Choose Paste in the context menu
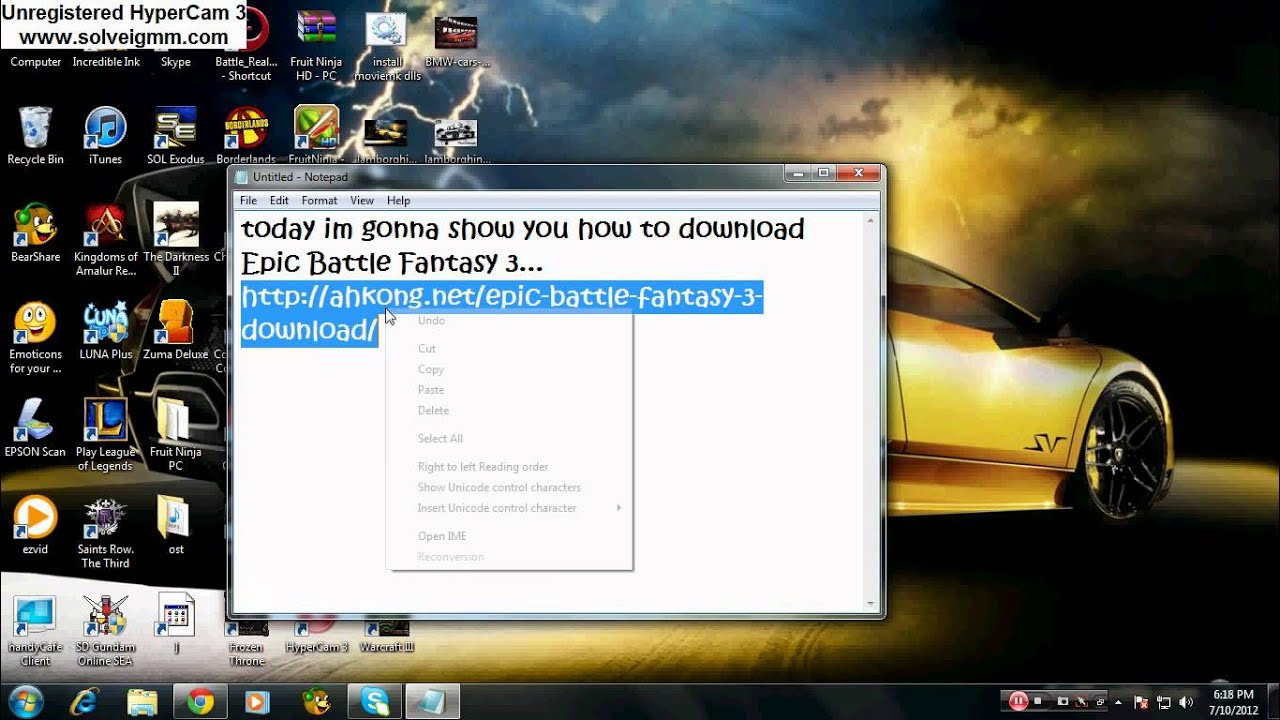The width and height of the screenshot is (1280, 720). pyautogui.click(x=509, y=390)
